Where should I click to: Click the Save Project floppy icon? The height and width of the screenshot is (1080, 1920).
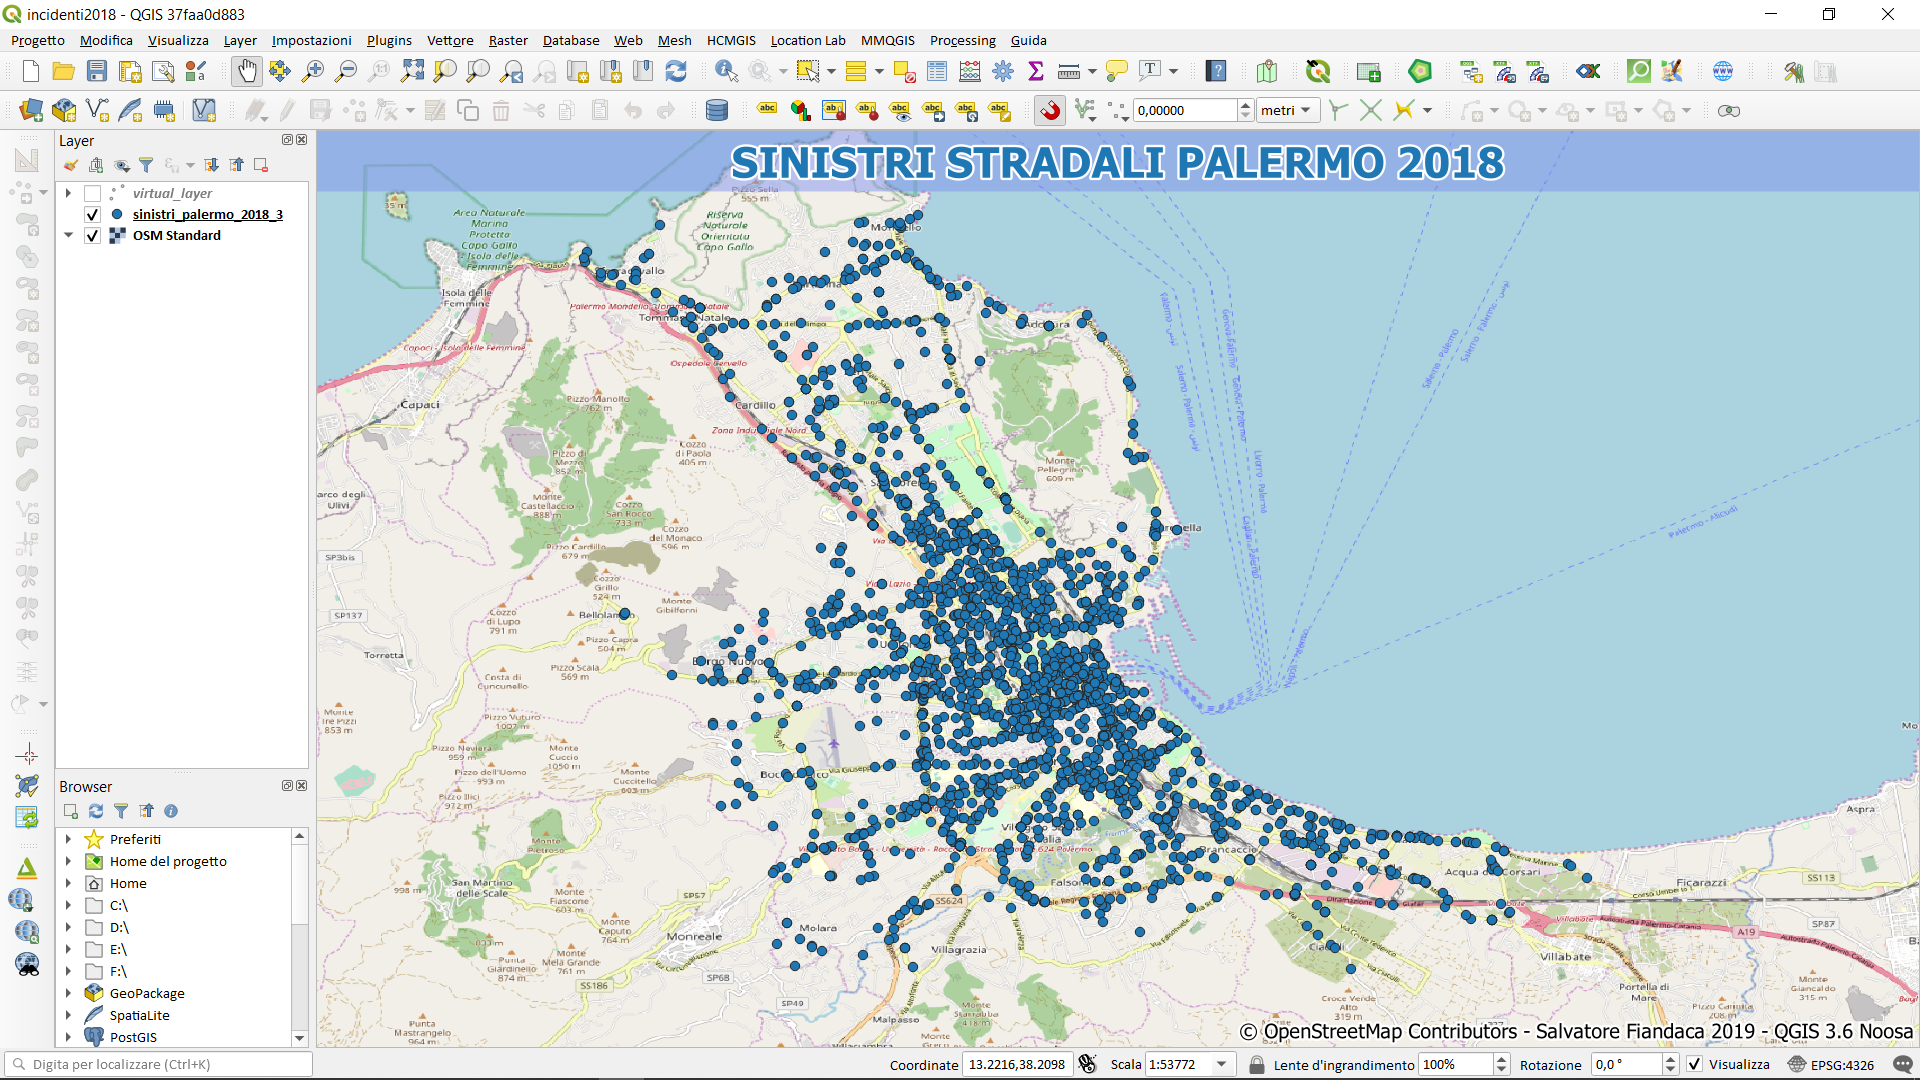(x=97, y=71)
